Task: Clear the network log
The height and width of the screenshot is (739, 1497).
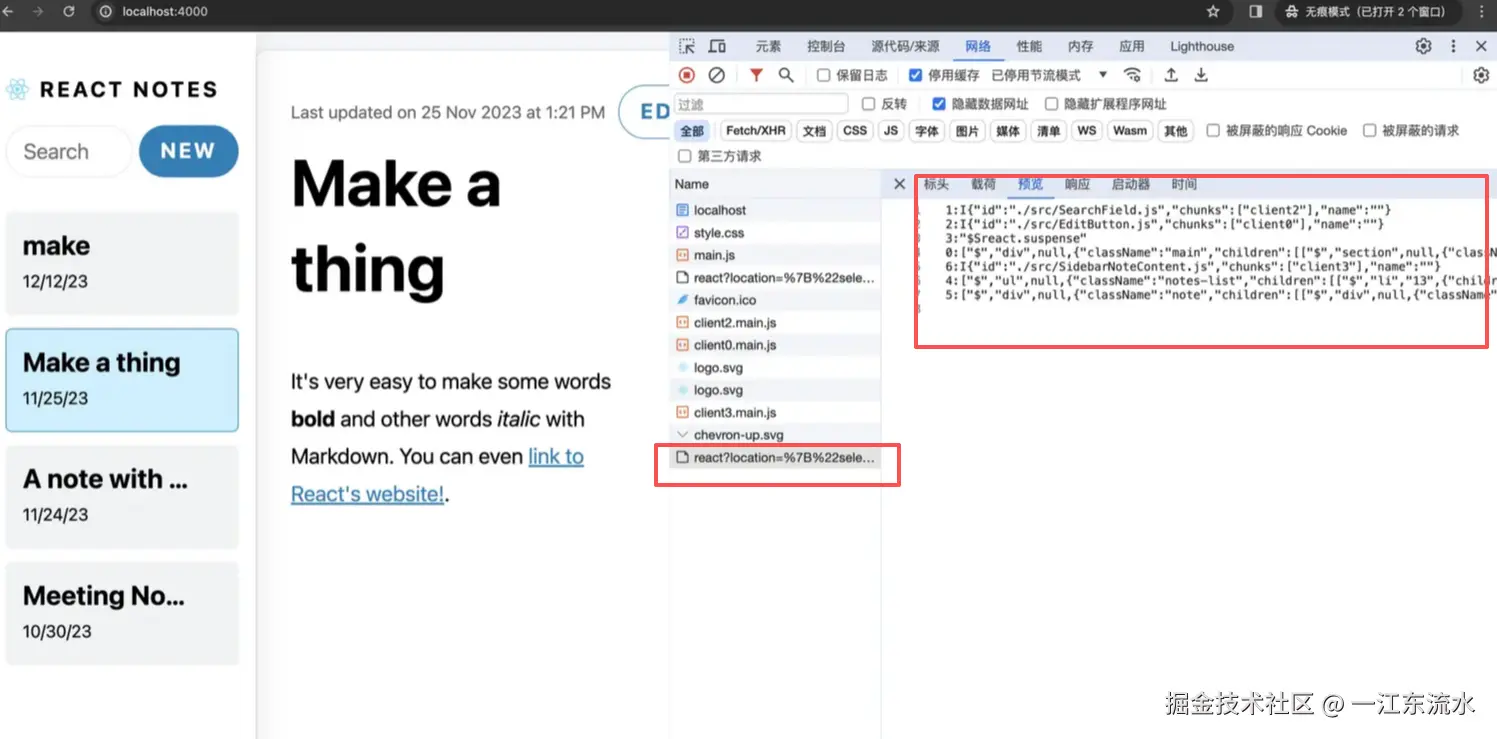Action: (717, 75)
